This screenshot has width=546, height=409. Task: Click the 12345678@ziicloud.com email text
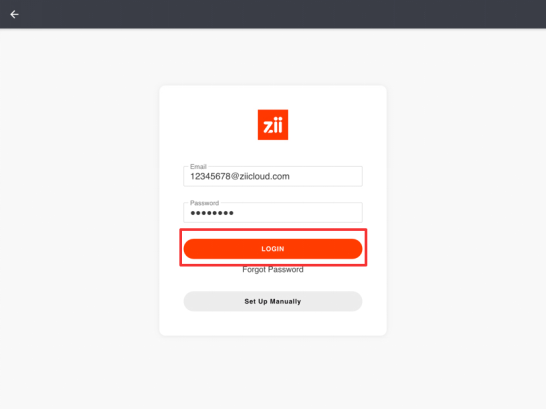[240, 176]
